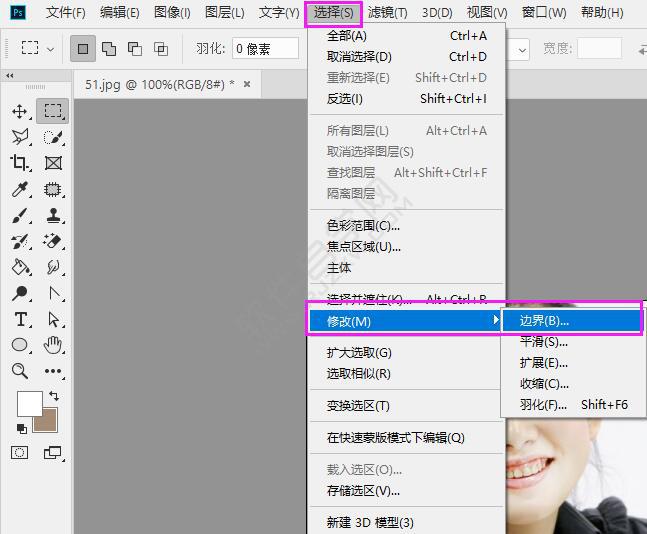The height and width of the screenshot is (534, 647).
Task: Open the 视图(V) menu
Action: coord(487,12)
